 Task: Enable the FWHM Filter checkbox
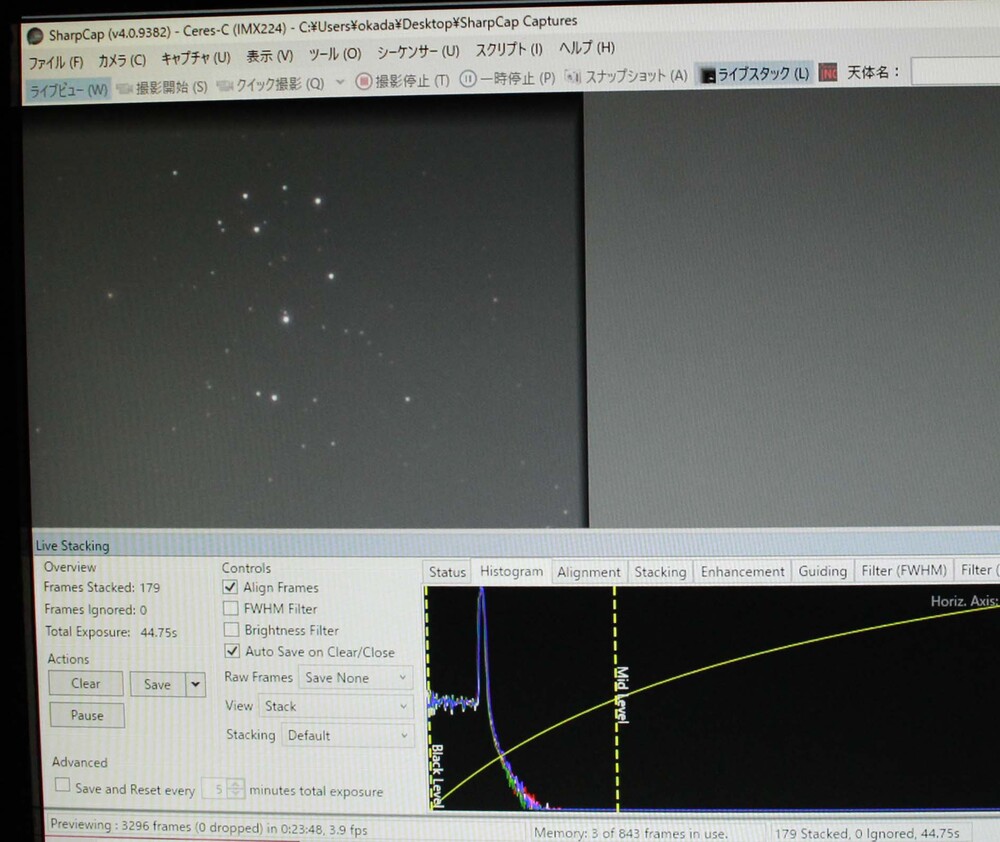pos(231,609)
